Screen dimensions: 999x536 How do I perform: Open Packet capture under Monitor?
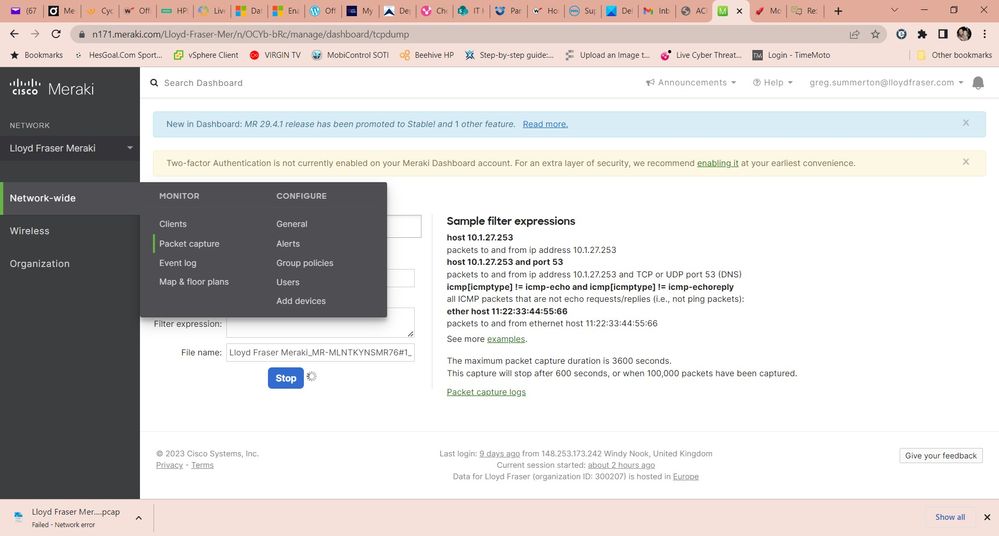(189, 243)
